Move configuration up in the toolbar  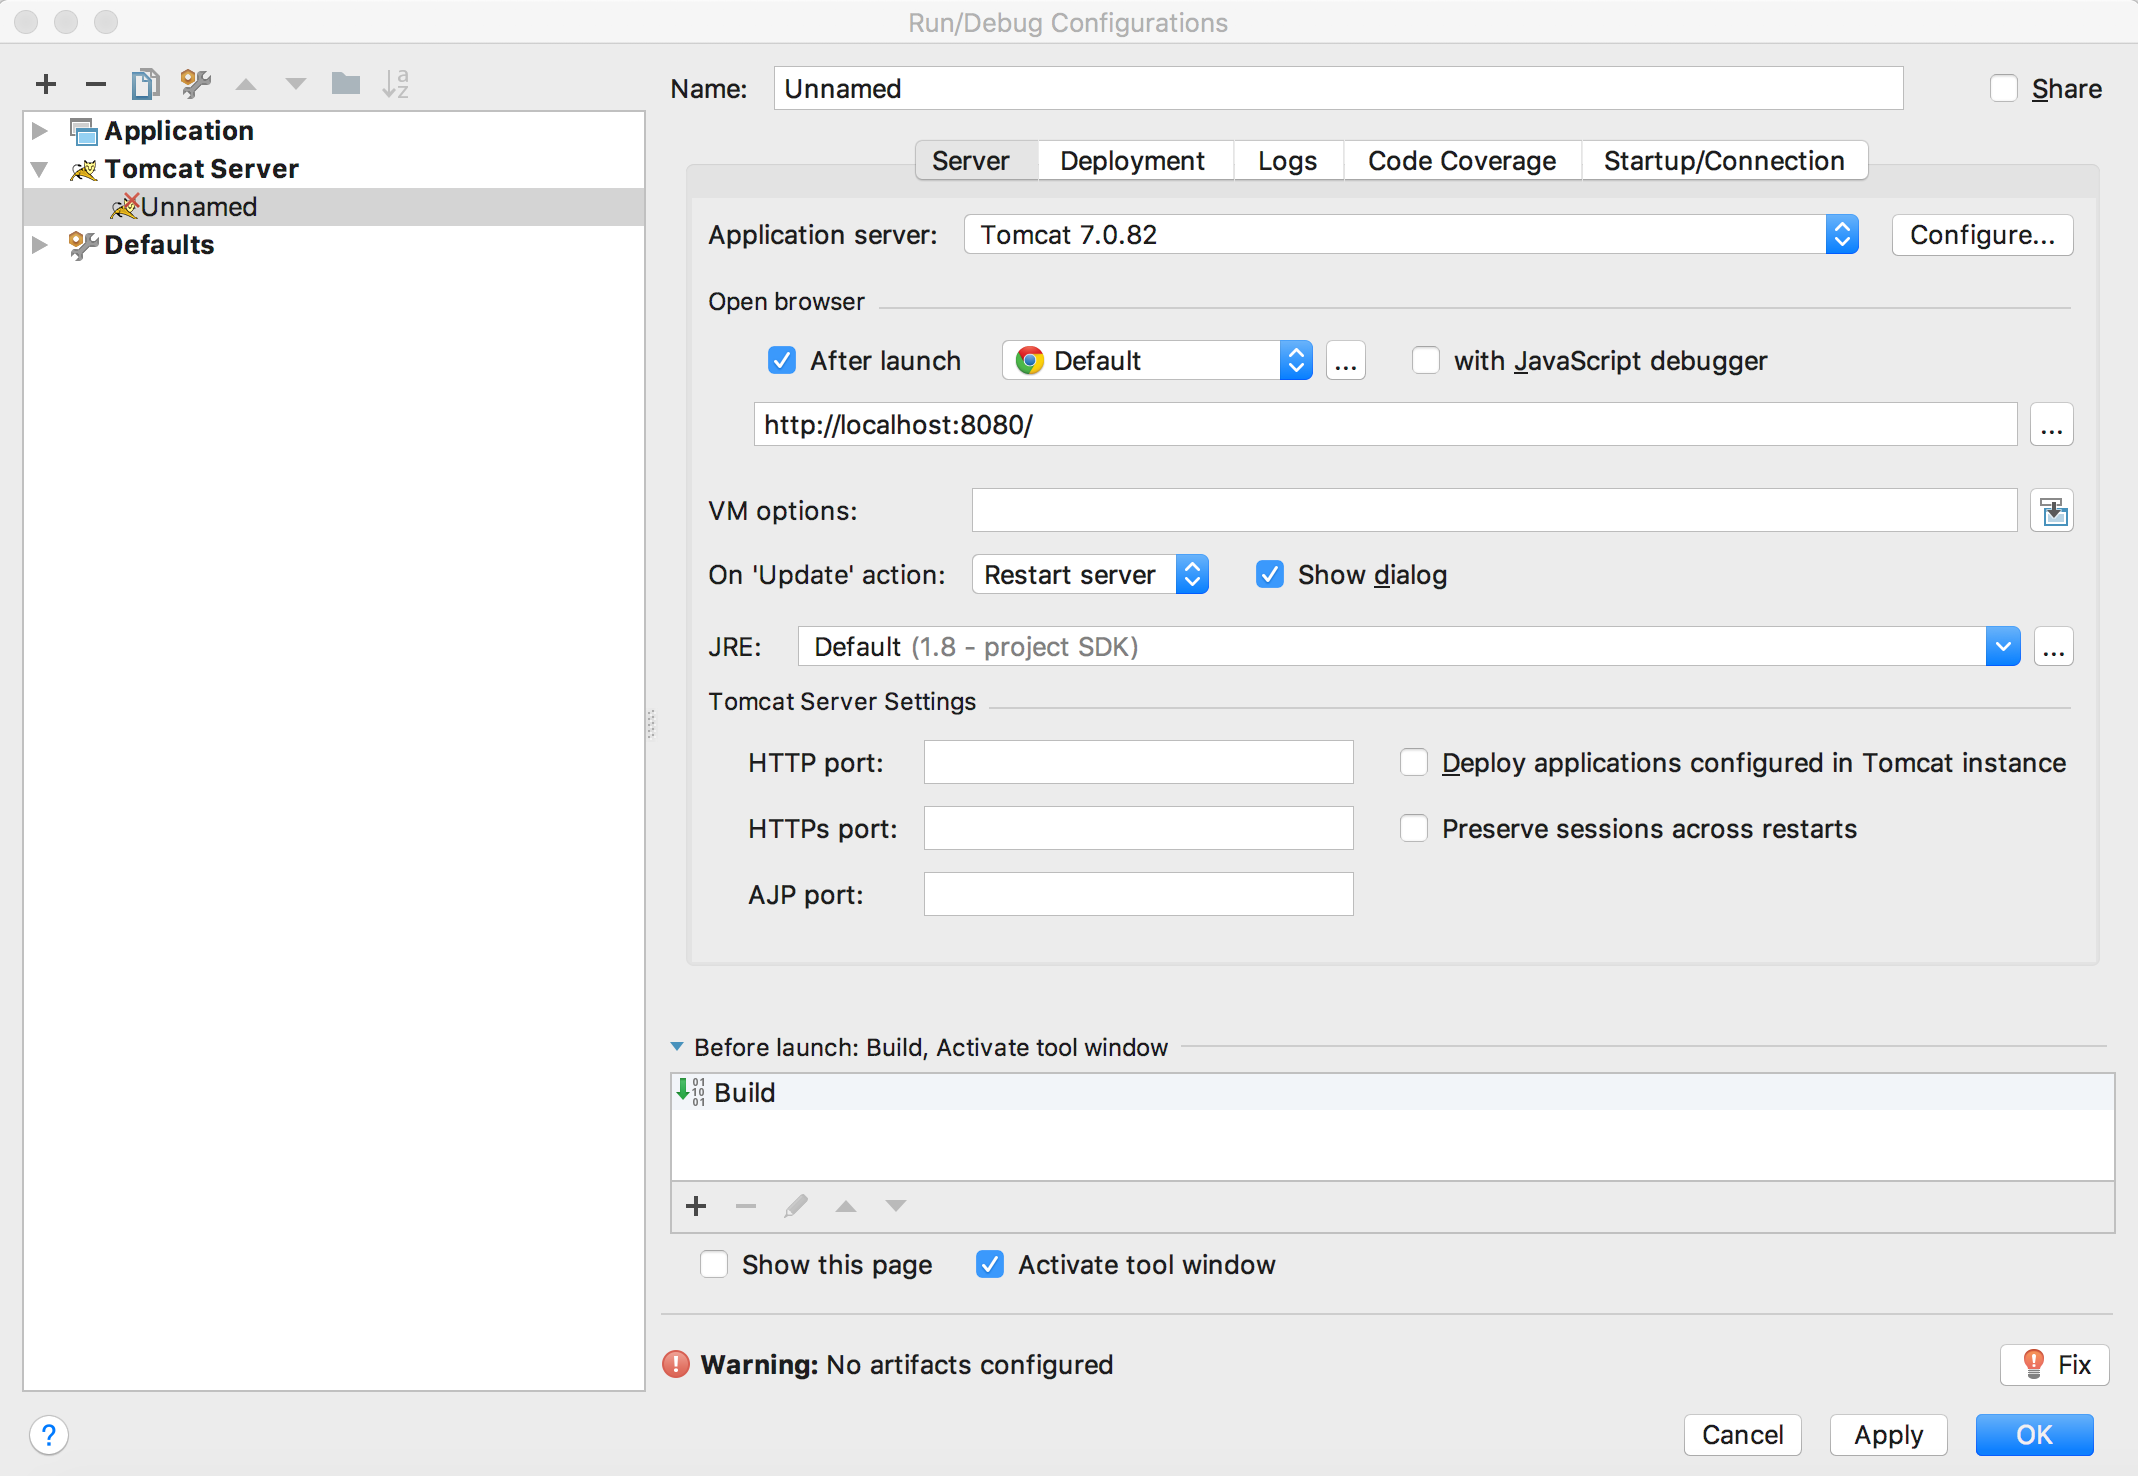coord(246,85)
